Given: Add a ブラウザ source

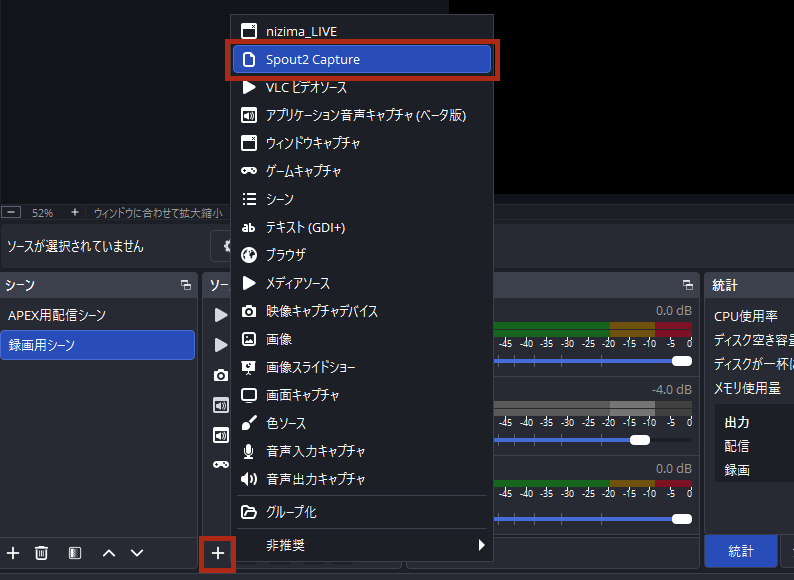Looking at the screenshot, I should pyautogui.click(x=362, y=255).
